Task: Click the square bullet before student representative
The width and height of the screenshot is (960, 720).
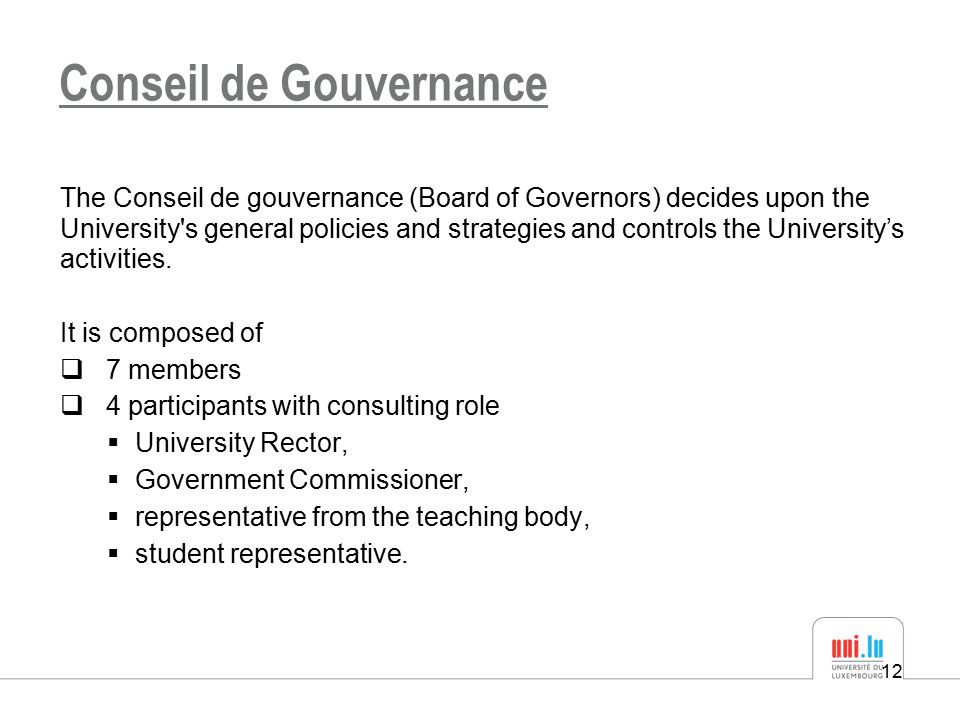Action: 113,553
